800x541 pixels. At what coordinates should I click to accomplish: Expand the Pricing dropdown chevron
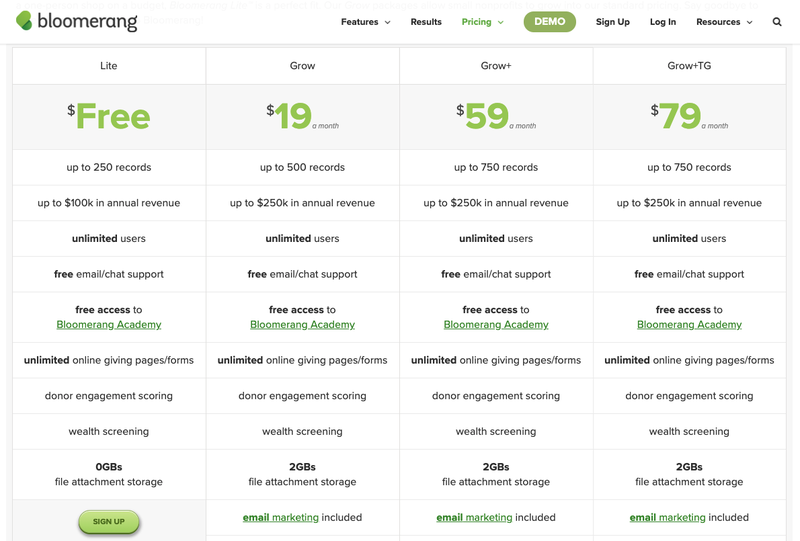point(501,22)
